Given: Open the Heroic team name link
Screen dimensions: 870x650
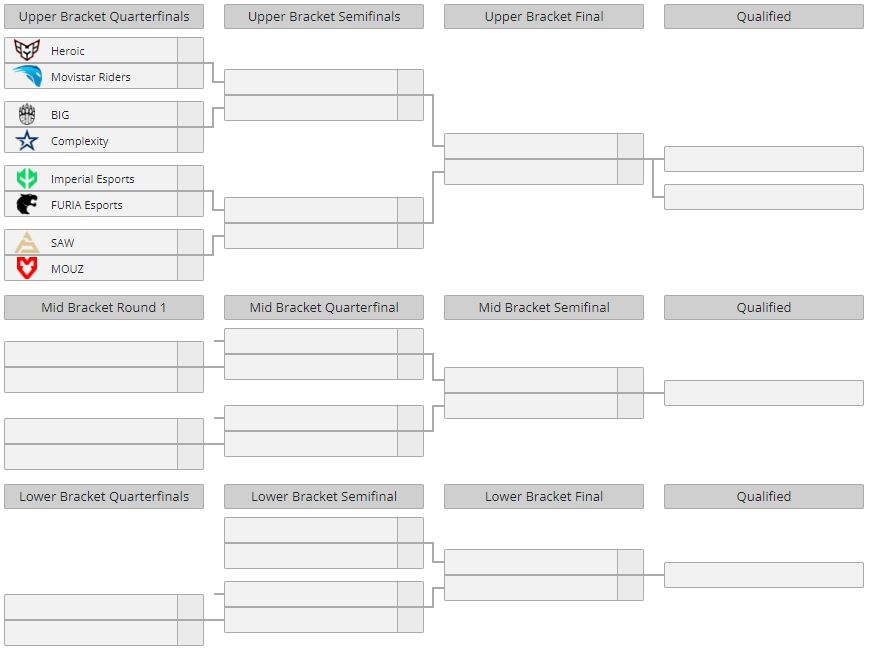Looking at the screenshot, I should (68, 51).
